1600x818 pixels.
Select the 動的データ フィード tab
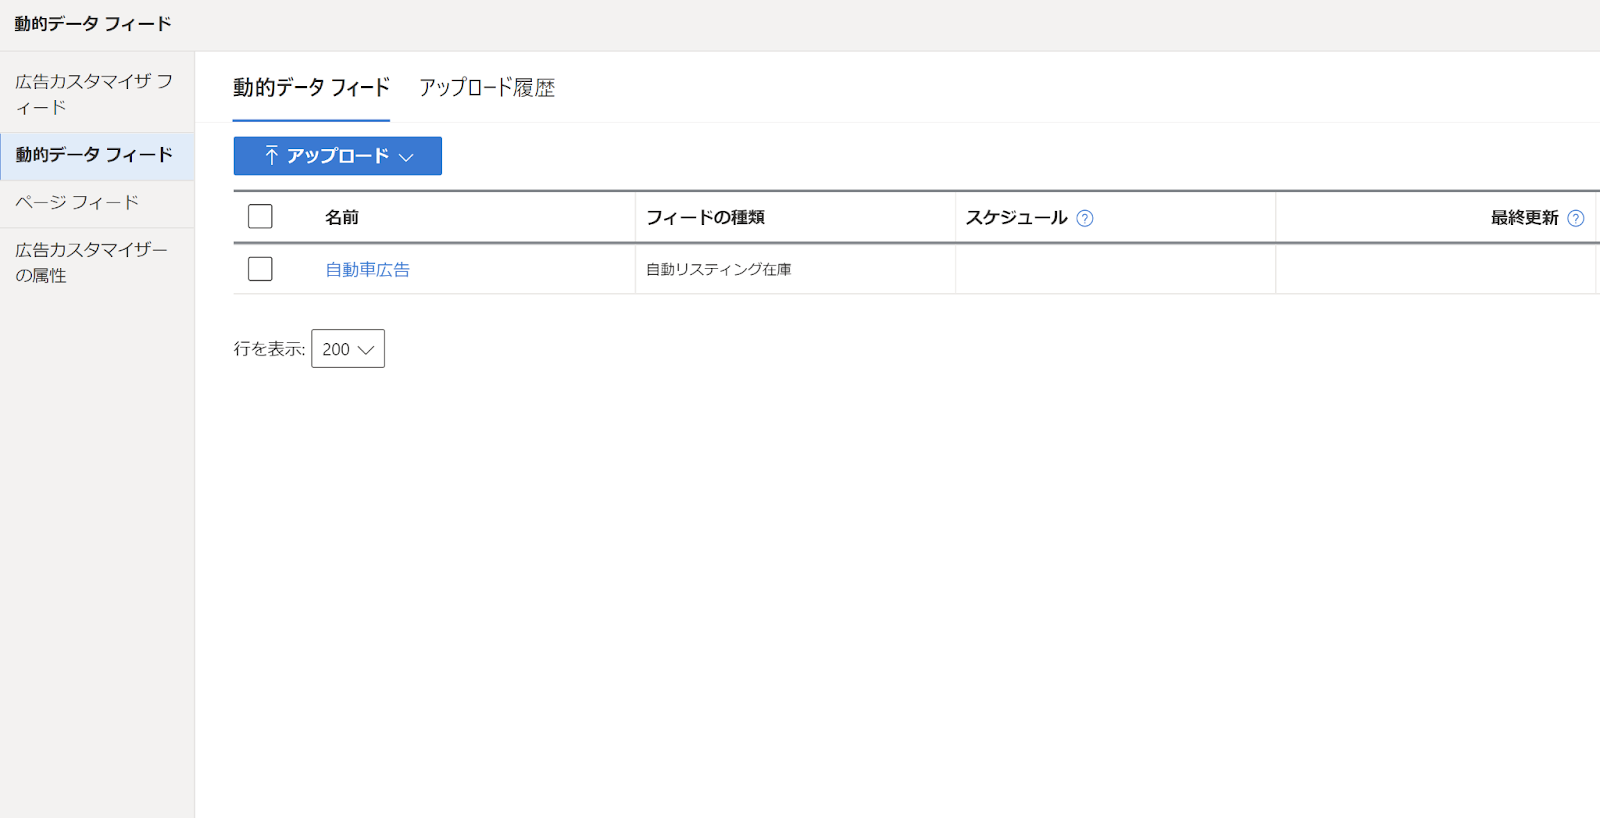pyautogui.click(x=311, y=88)
